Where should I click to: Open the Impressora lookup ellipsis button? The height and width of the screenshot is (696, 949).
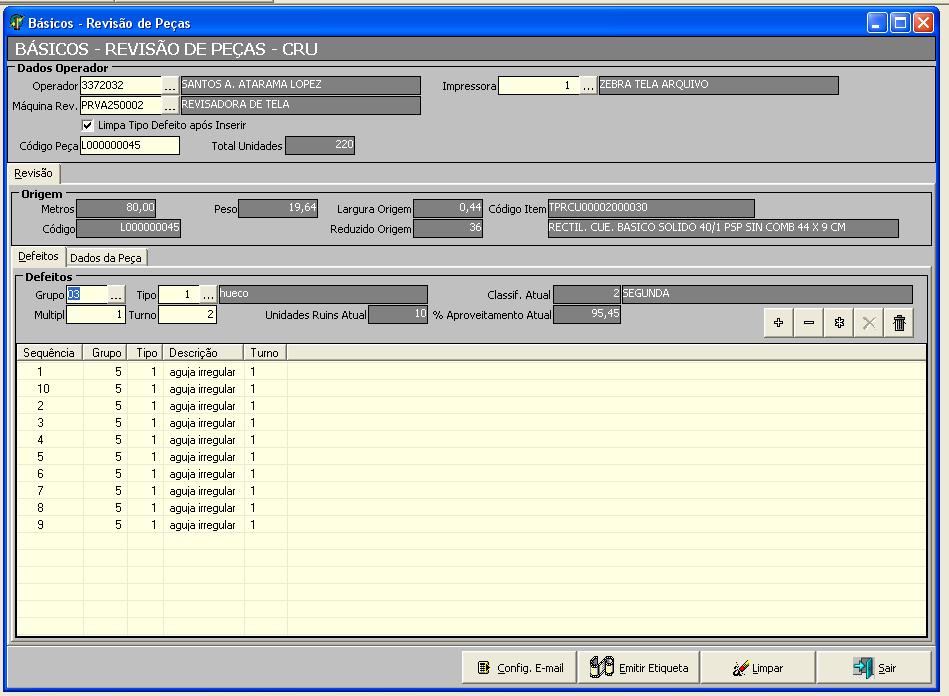tap(588, 86)
